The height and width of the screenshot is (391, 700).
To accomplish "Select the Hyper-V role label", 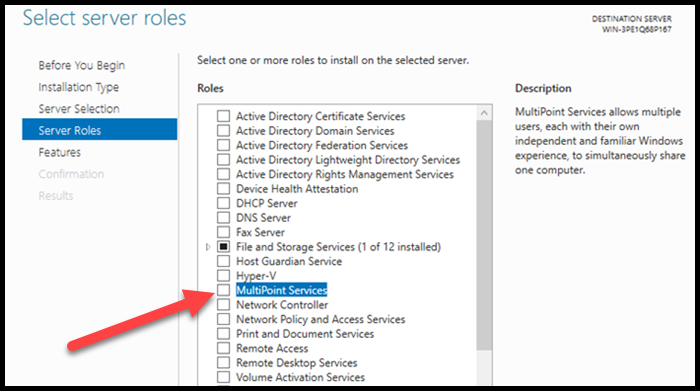I will click(x=256, y=276).
